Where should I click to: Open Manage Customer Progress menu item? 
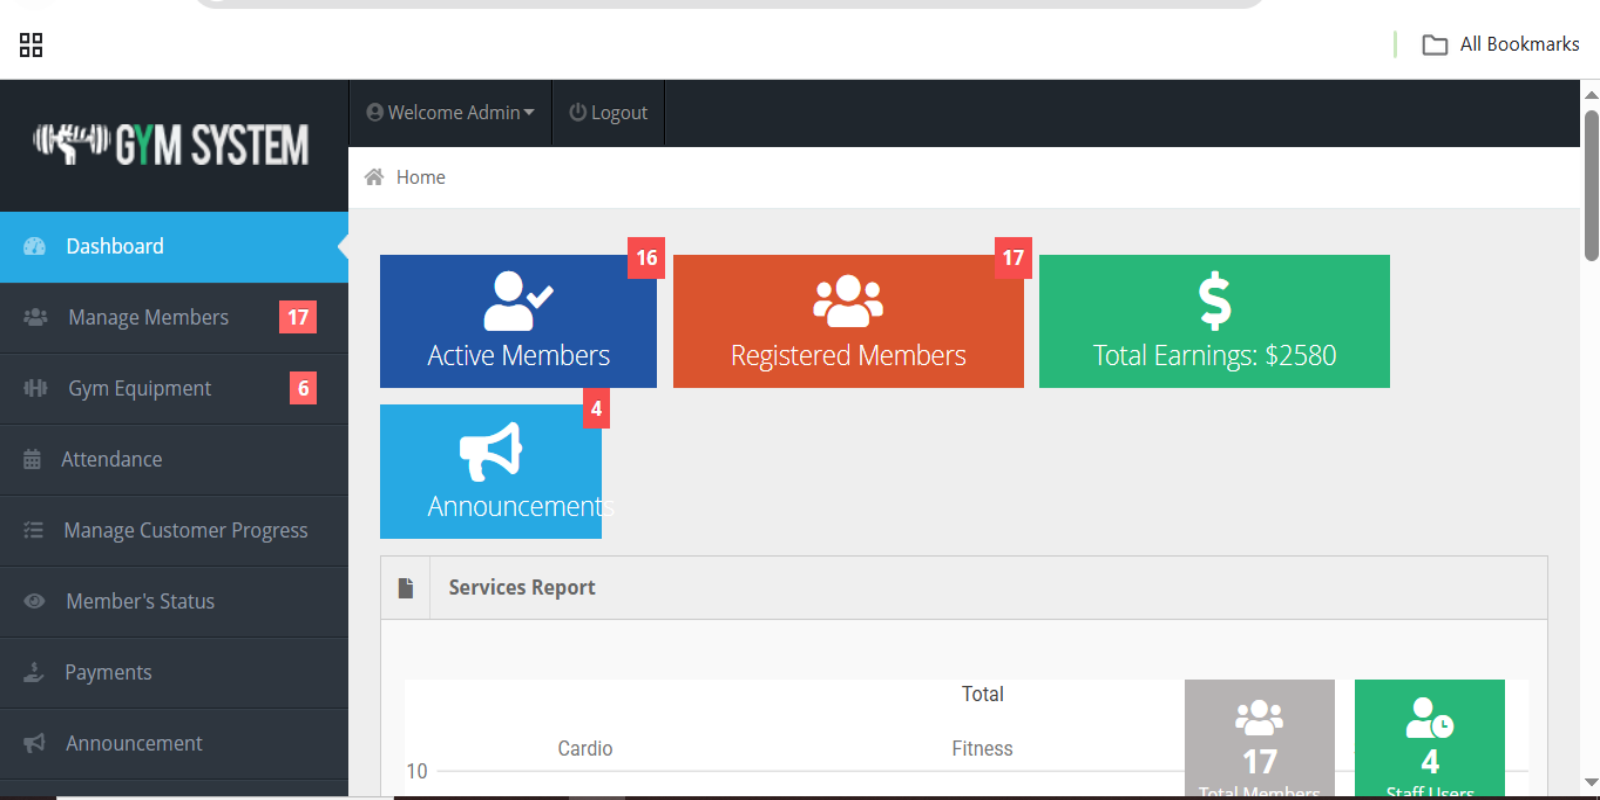(x=174, y=531)
